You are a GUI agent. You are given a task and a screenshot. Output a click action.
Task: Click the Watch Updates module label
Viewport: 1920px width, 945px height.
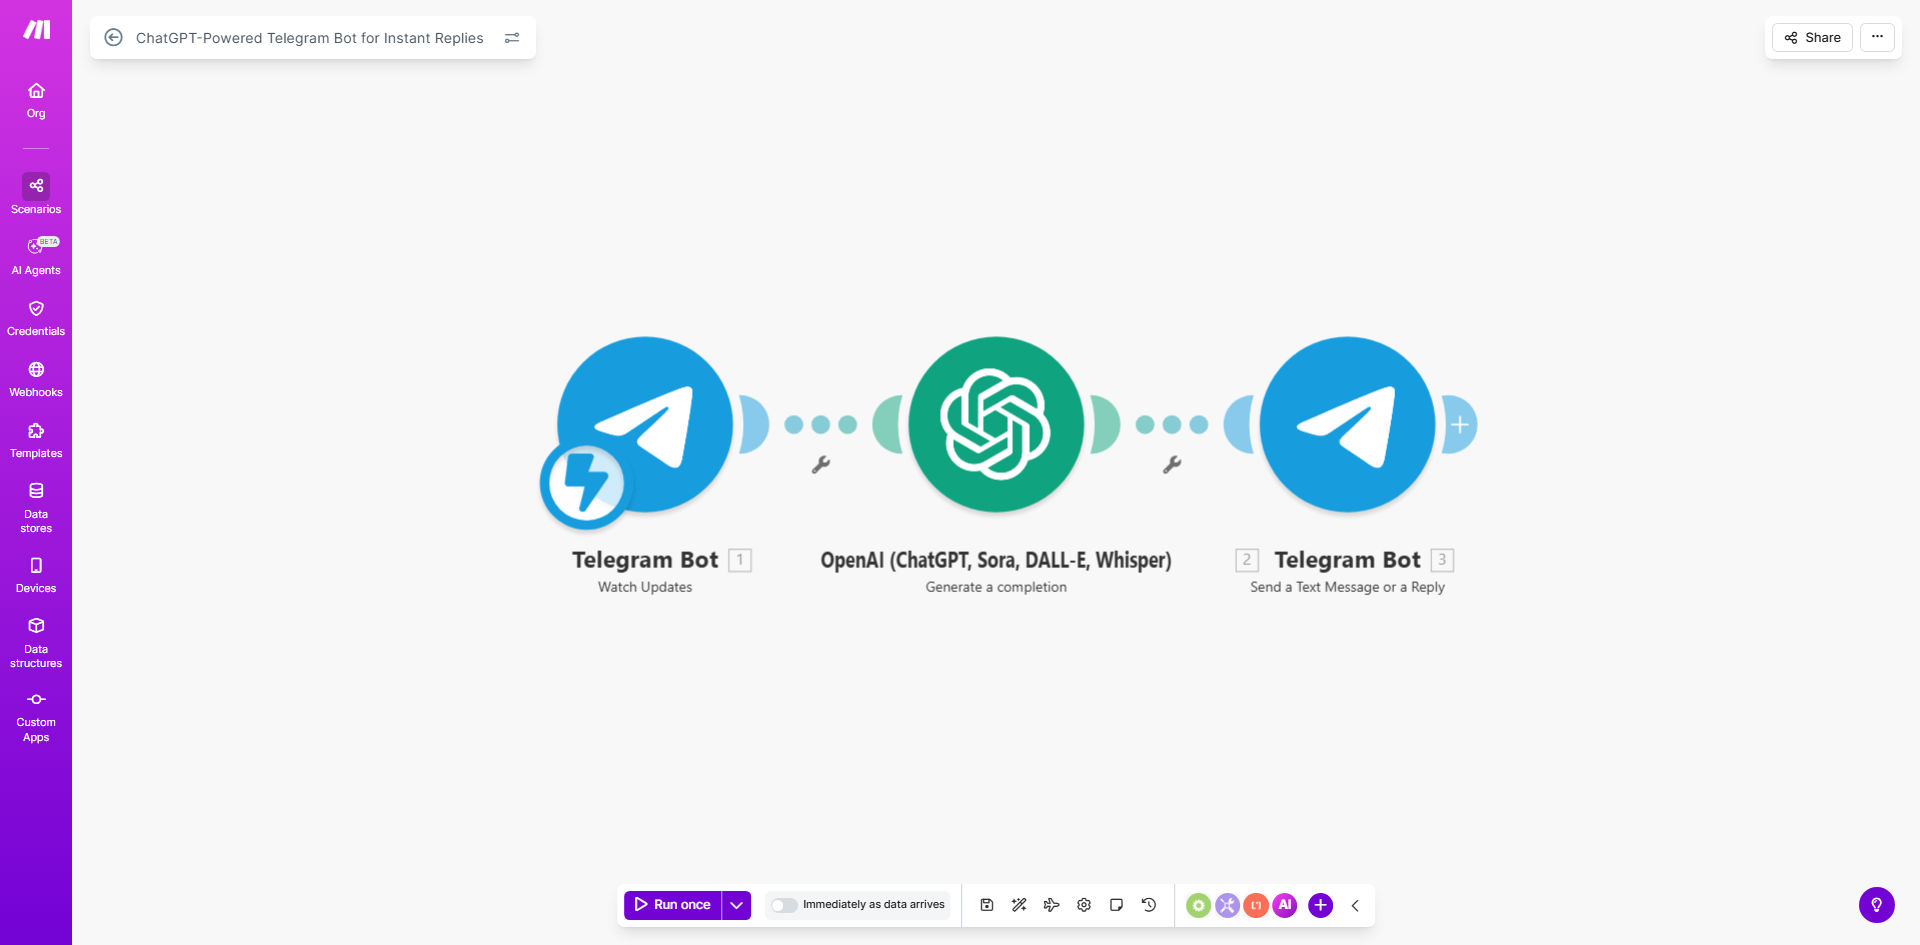click(x=645, y=587)
